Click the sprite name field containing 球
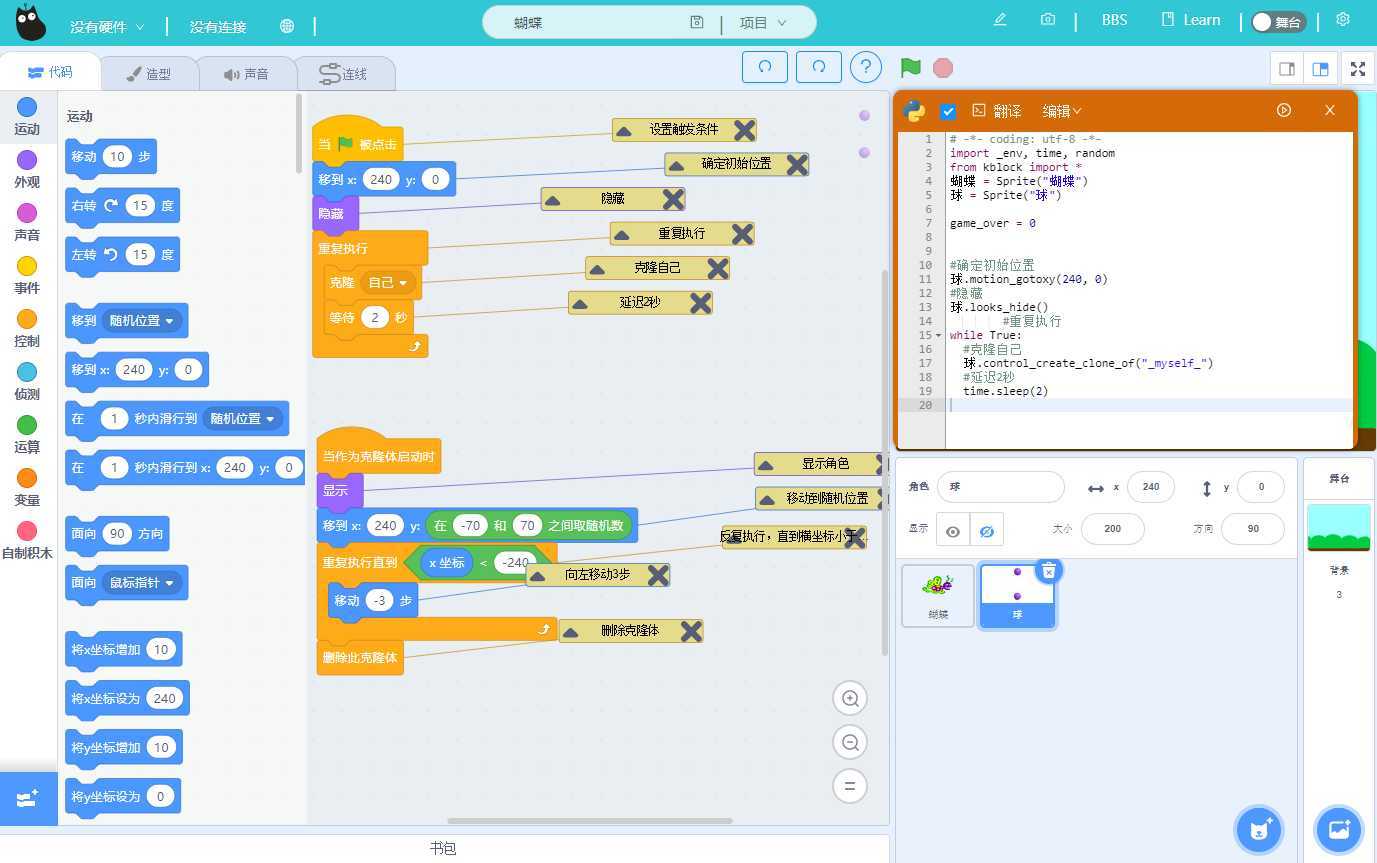The height and width of the screenshot is (863, 1377). click(1000, 487)
